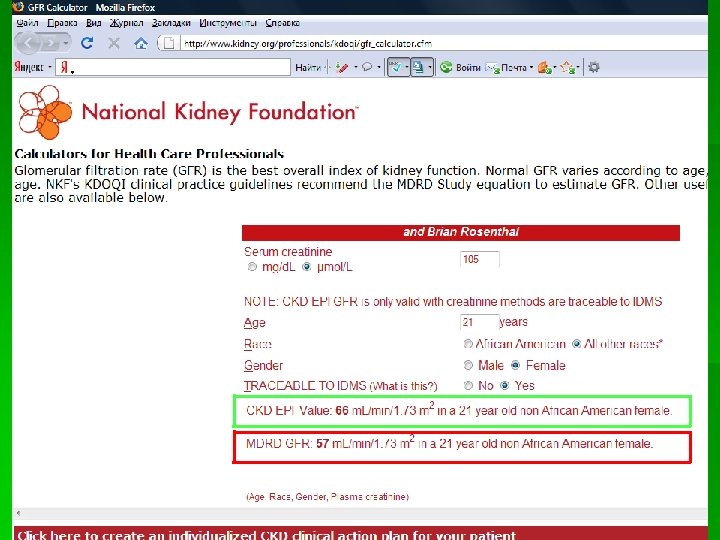Open the individualized CKD clinical action plan link
This screenshot has height=540, width=720.
coord(266,535)
